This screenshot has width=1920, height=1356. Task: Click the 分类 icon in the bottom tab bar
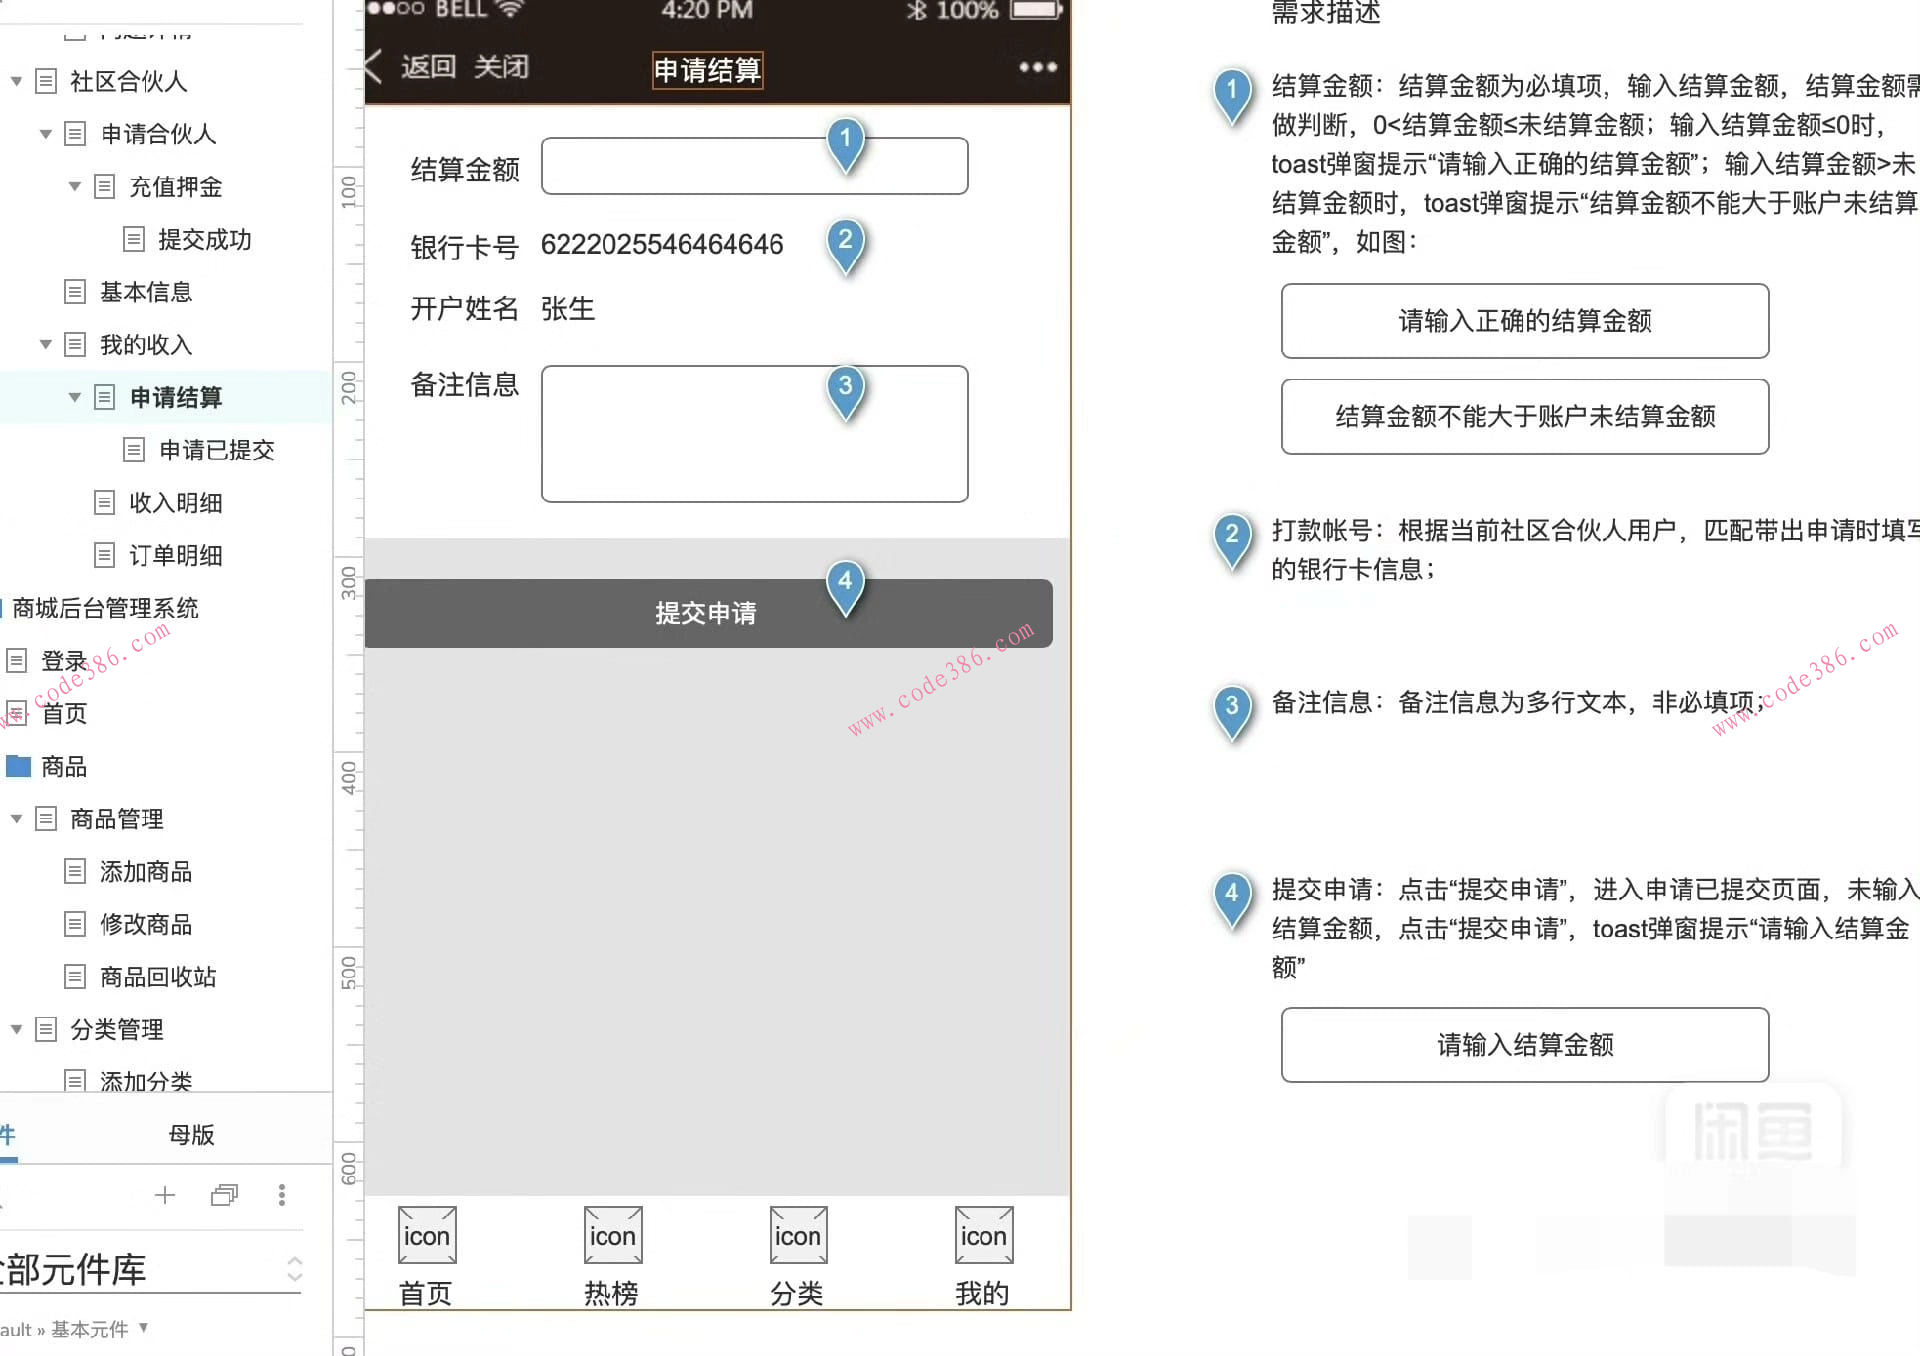coord(797,1234)
